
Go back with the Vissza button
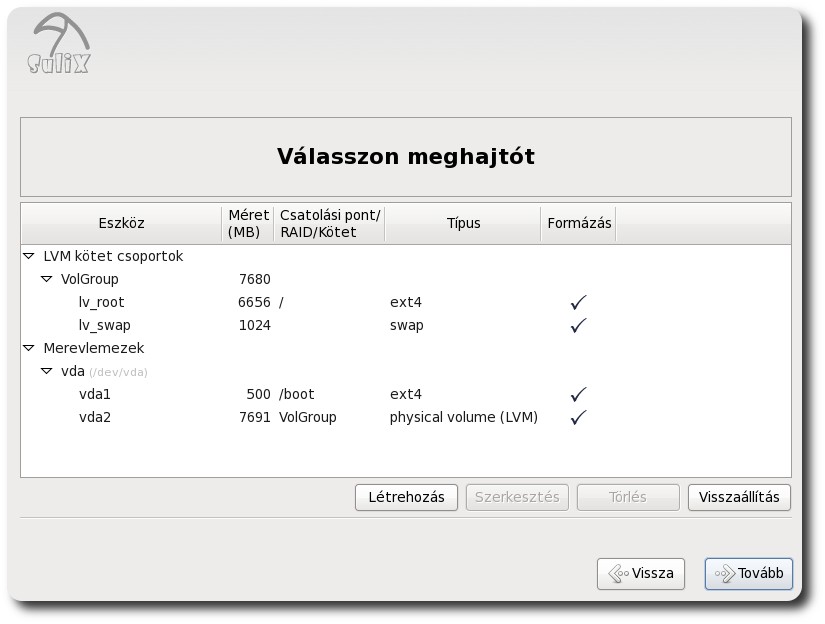click(x=641, y=573)
